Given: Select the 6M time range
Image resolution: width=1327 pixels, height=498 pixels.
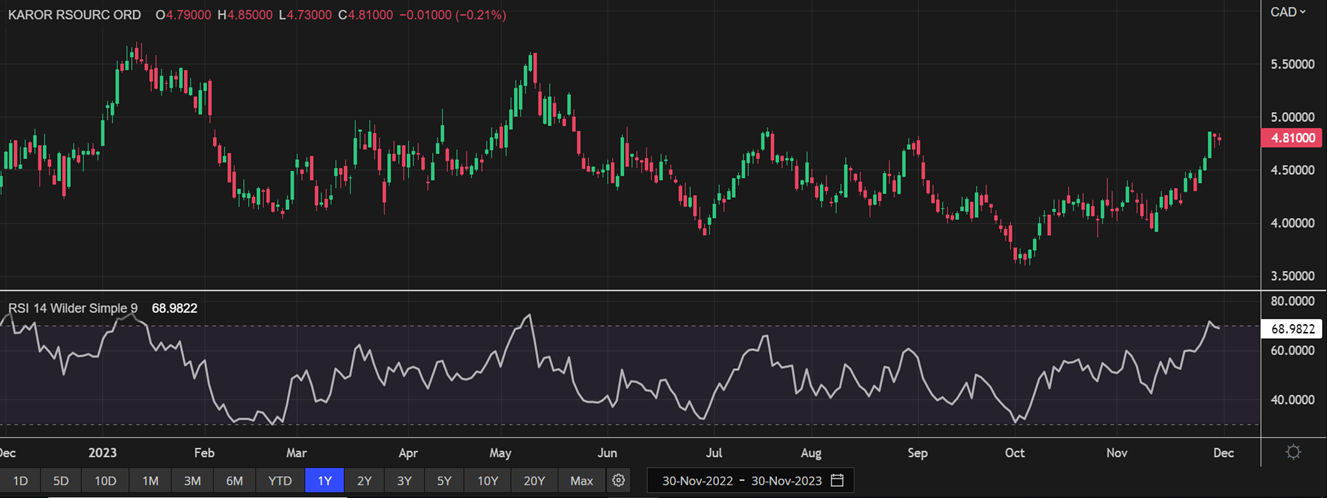Looking at the screenshot, I should click(234, 481).
